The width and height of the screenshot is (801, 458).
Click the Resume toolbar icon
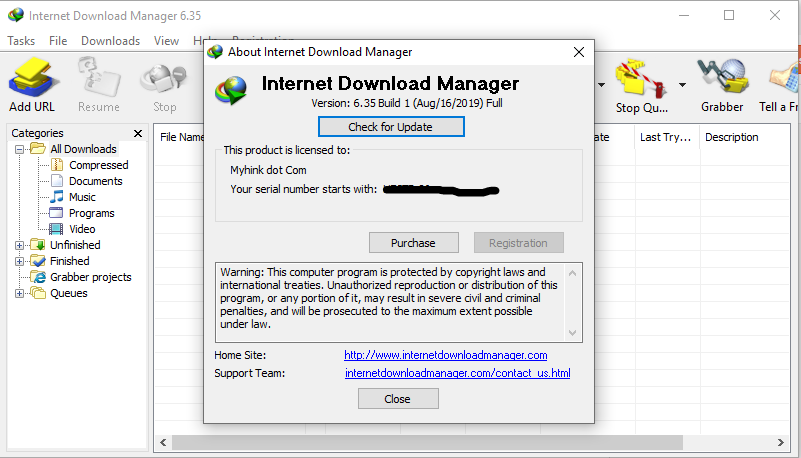pos(99,77)
